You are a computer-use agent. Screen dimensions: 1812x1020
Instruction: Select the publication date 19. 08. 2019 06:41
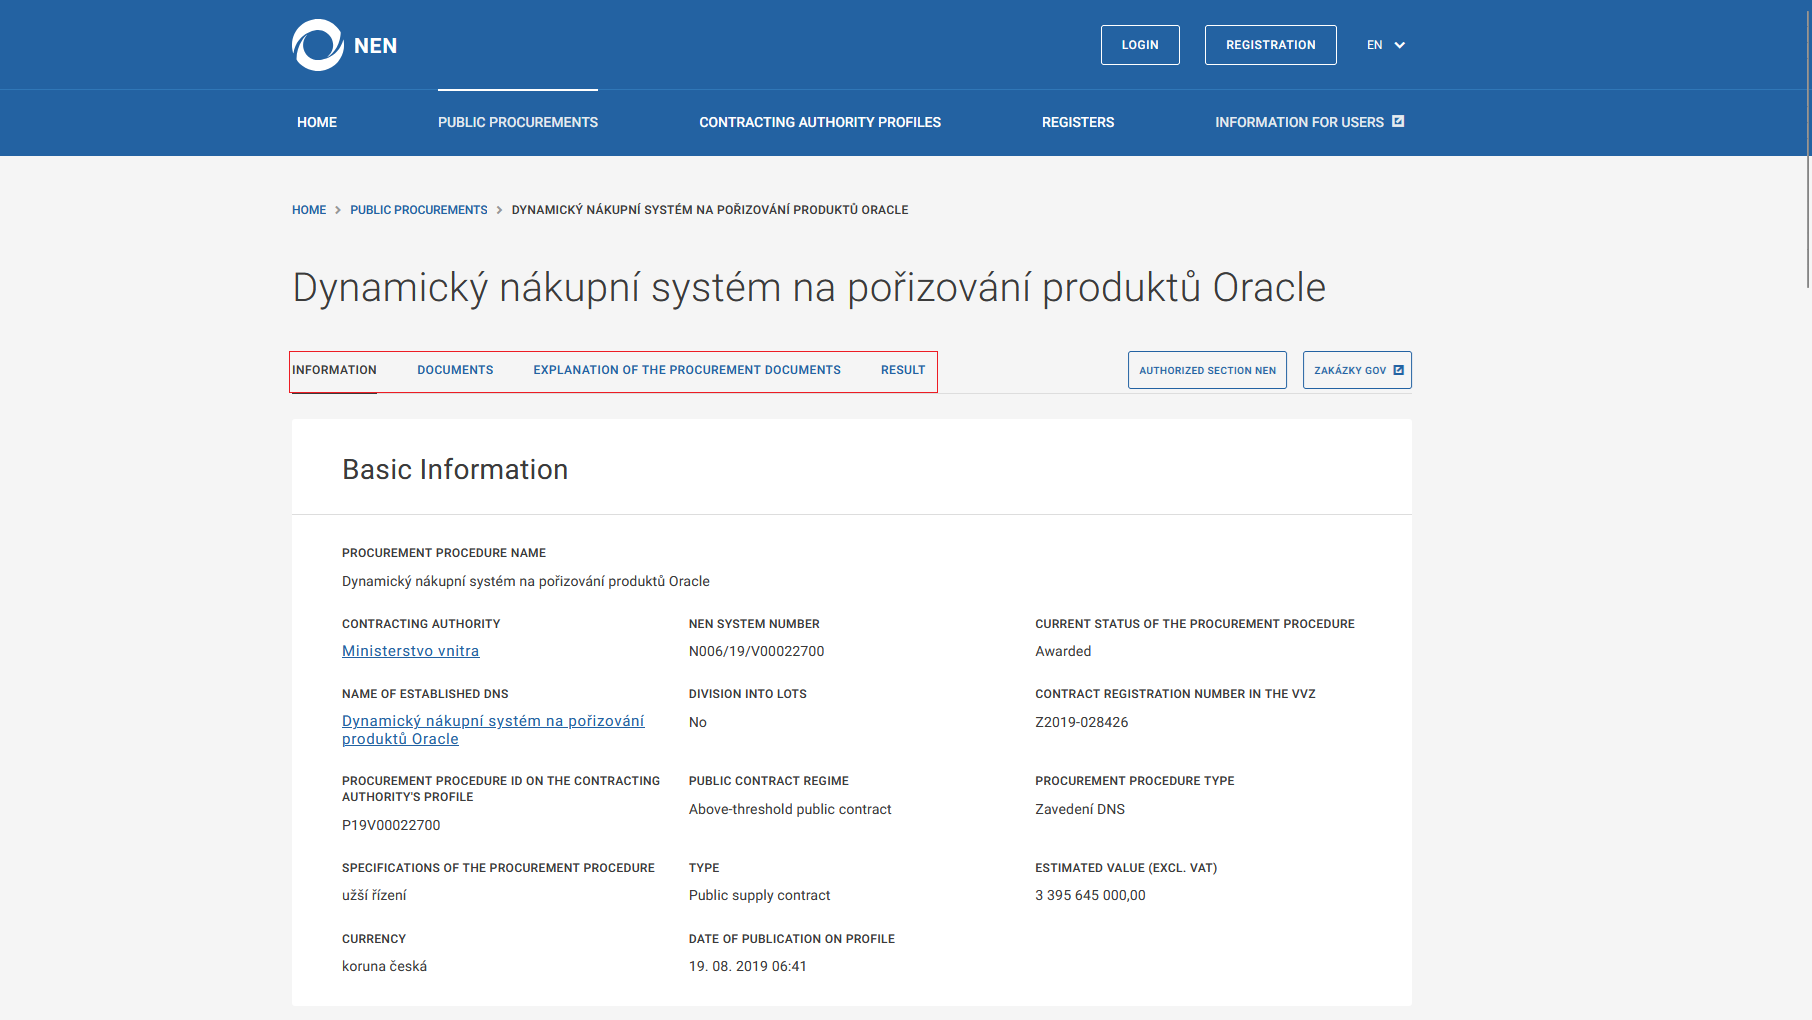(x=748, y=966)
